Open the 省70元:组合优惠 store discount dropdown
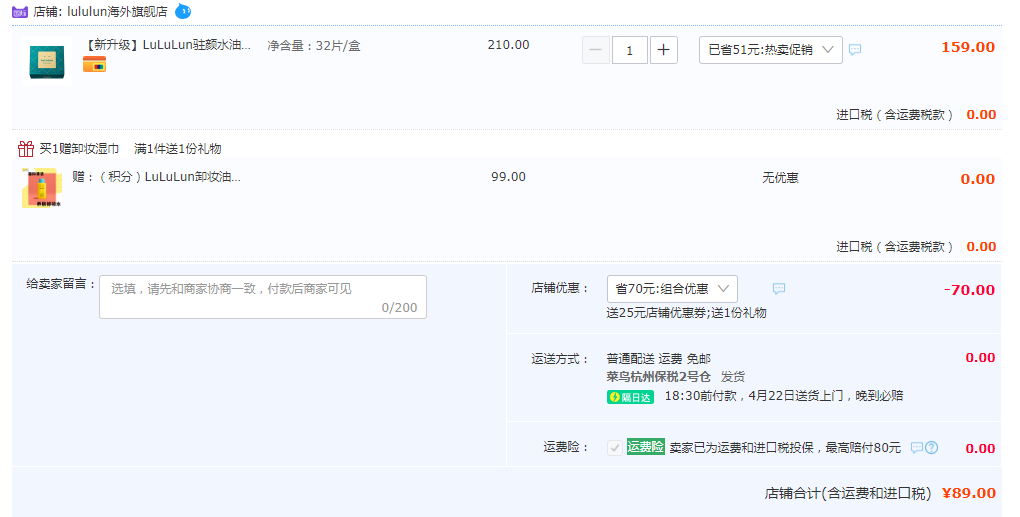The image size is (1020, 517). click(x=672, y=289)
